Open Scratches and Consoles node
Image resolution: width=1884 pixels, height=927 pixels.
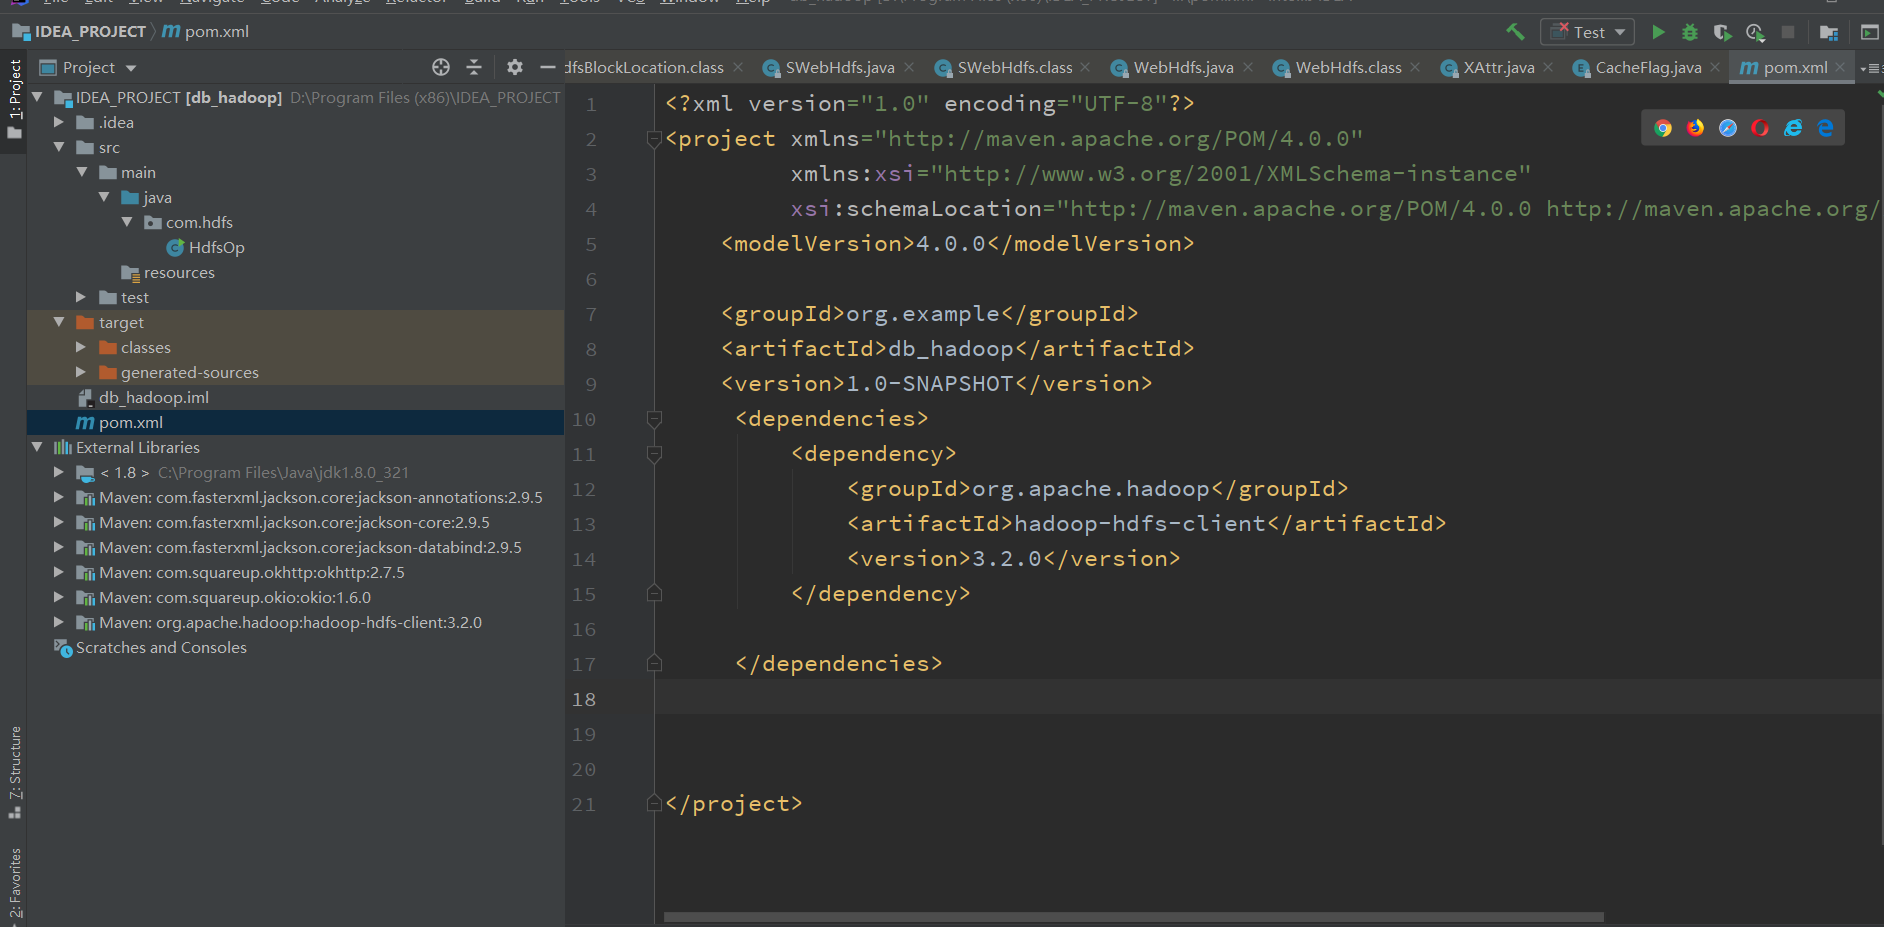pyautogui.click(x=150, y=647)
